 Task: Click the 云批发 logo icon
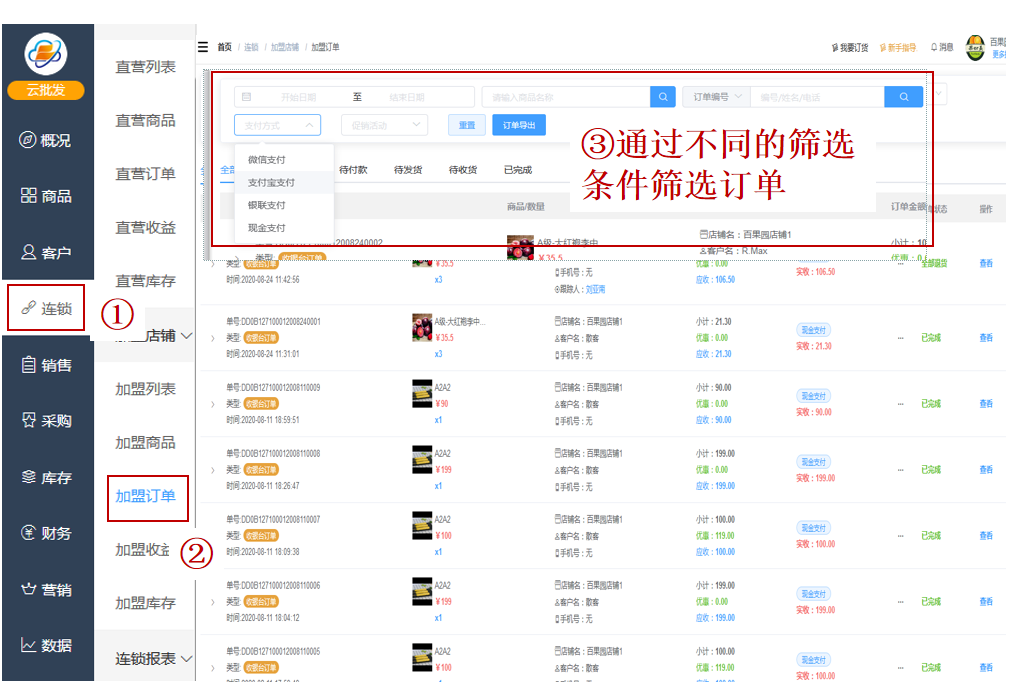pos(46,54)
